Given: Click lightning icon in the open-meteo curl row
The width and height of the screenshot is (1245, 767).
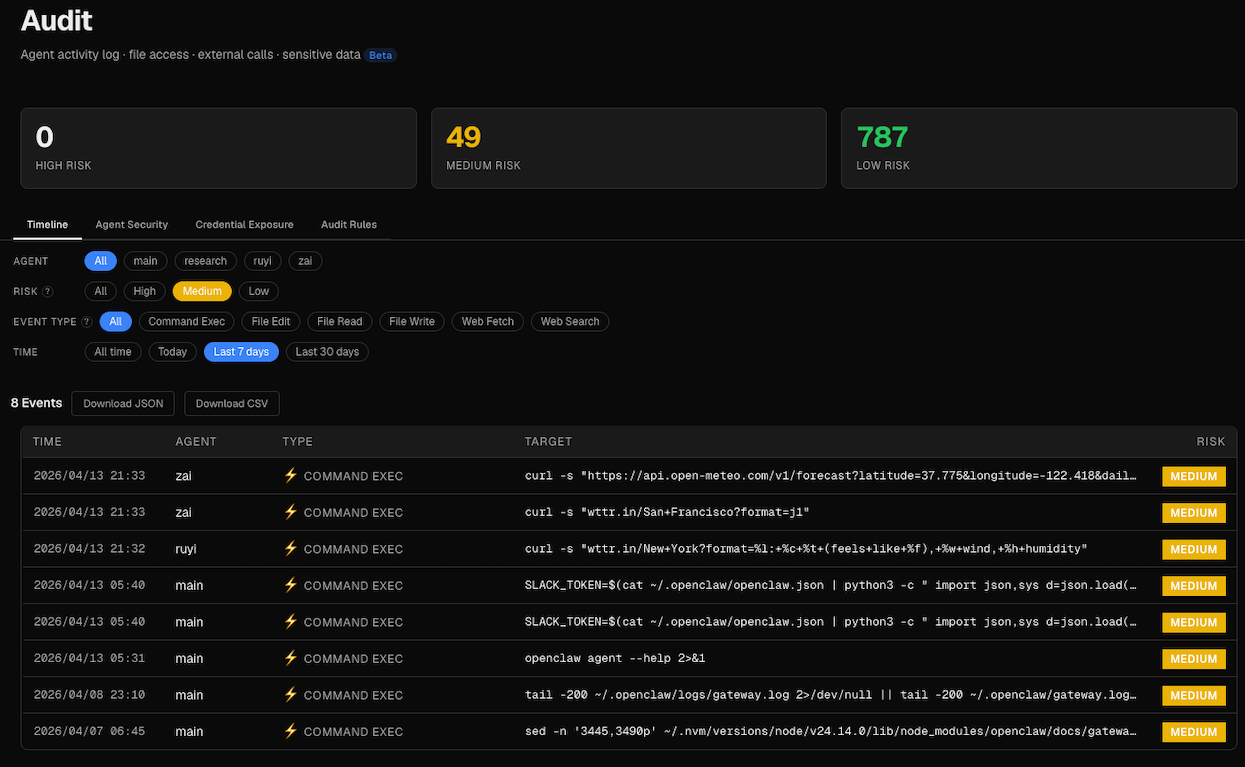Looking at the screenshot, I should click(x=291, y=476).
